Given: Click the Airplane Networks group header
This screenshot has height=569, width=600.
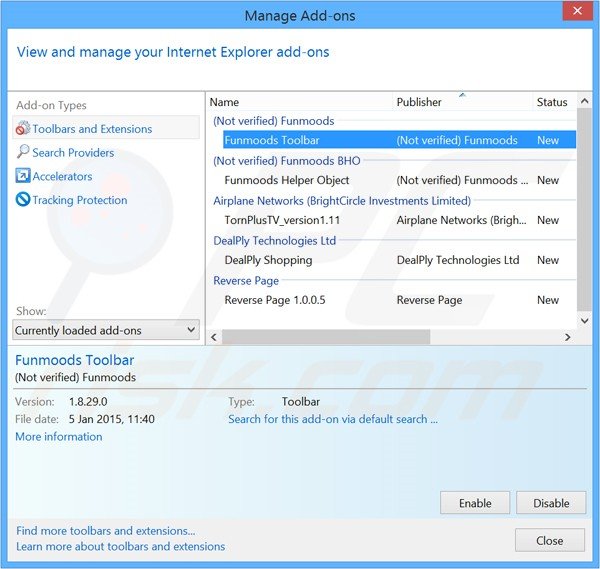Looking at the screenshot, I should pos(342,201).
